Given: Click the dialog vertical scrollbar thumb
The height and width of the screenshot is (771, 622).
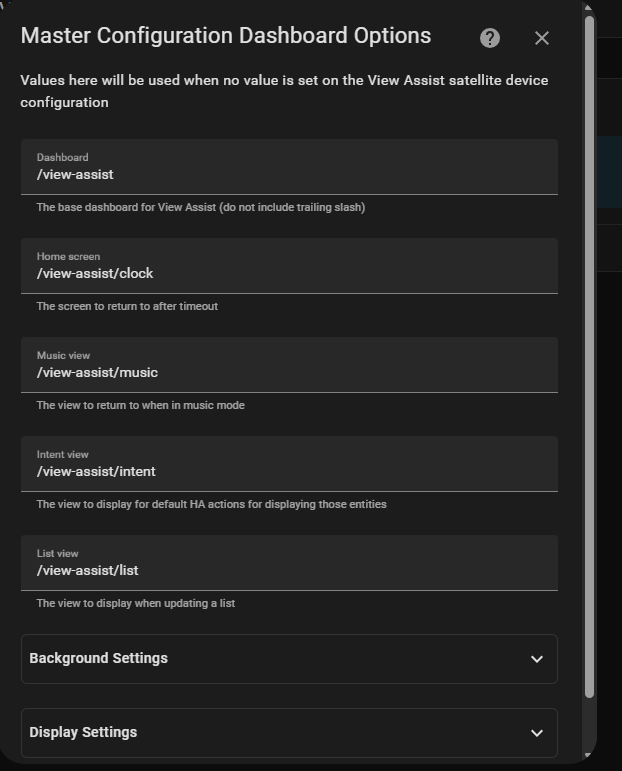Looking at the screenshot, I should 590,356.
